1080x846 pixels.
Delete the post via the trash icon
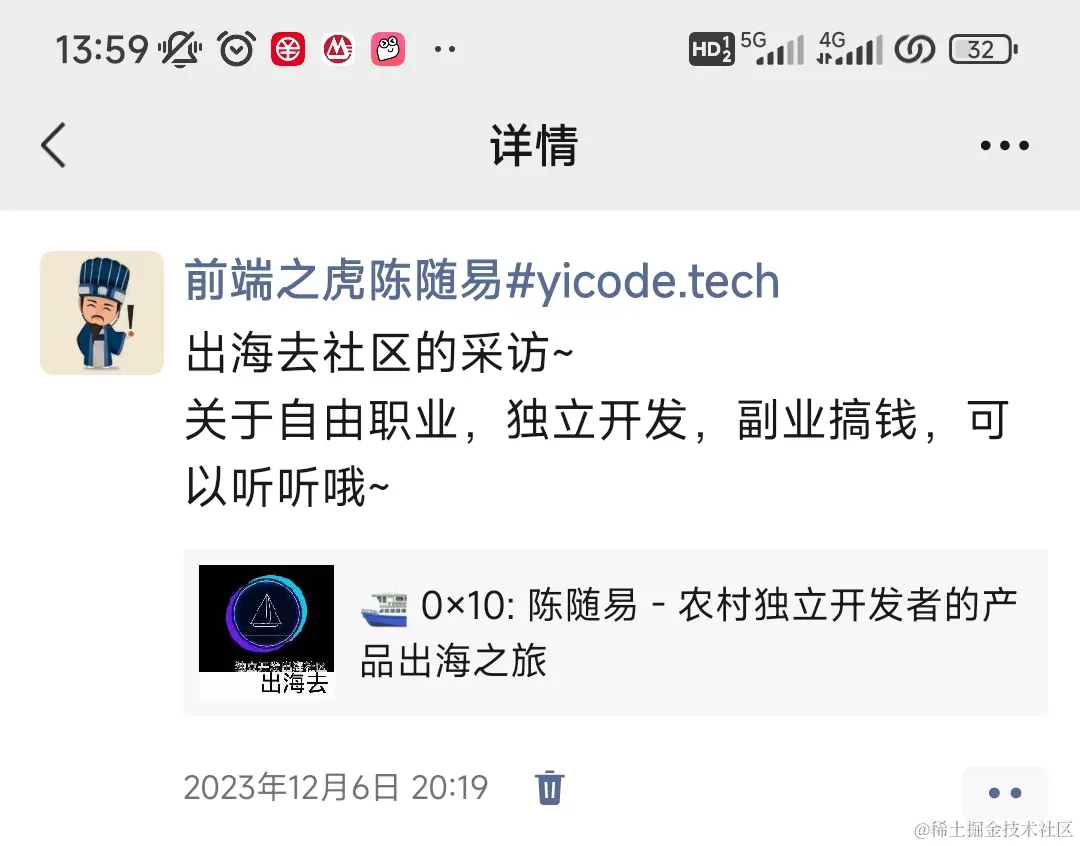pos(550,787)
